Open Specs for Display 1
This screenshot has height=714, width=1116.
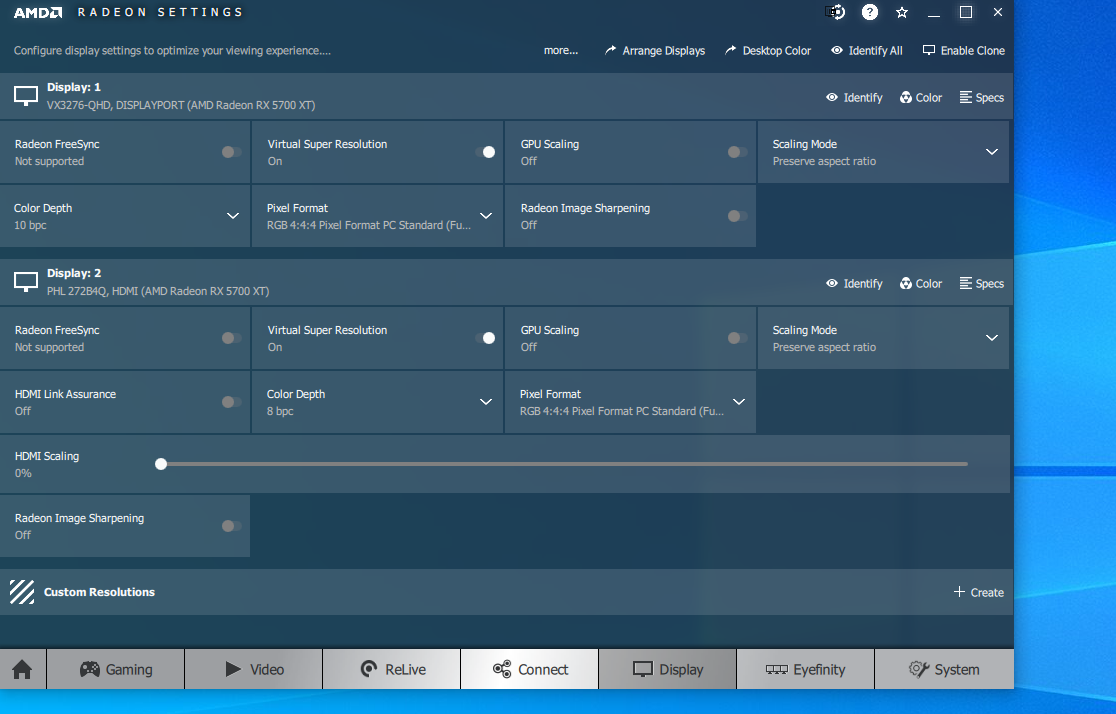981,98
